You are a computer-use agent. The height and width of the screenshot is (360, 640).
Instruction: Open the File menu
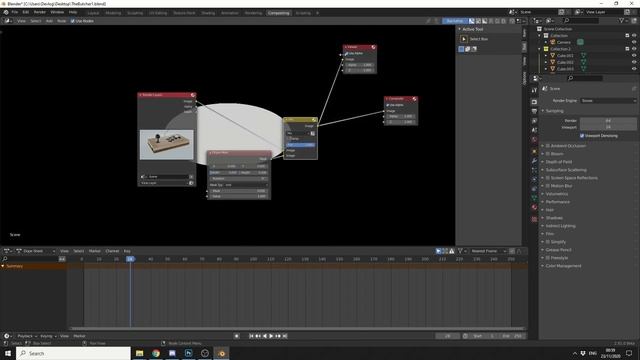tap(15, 12)
